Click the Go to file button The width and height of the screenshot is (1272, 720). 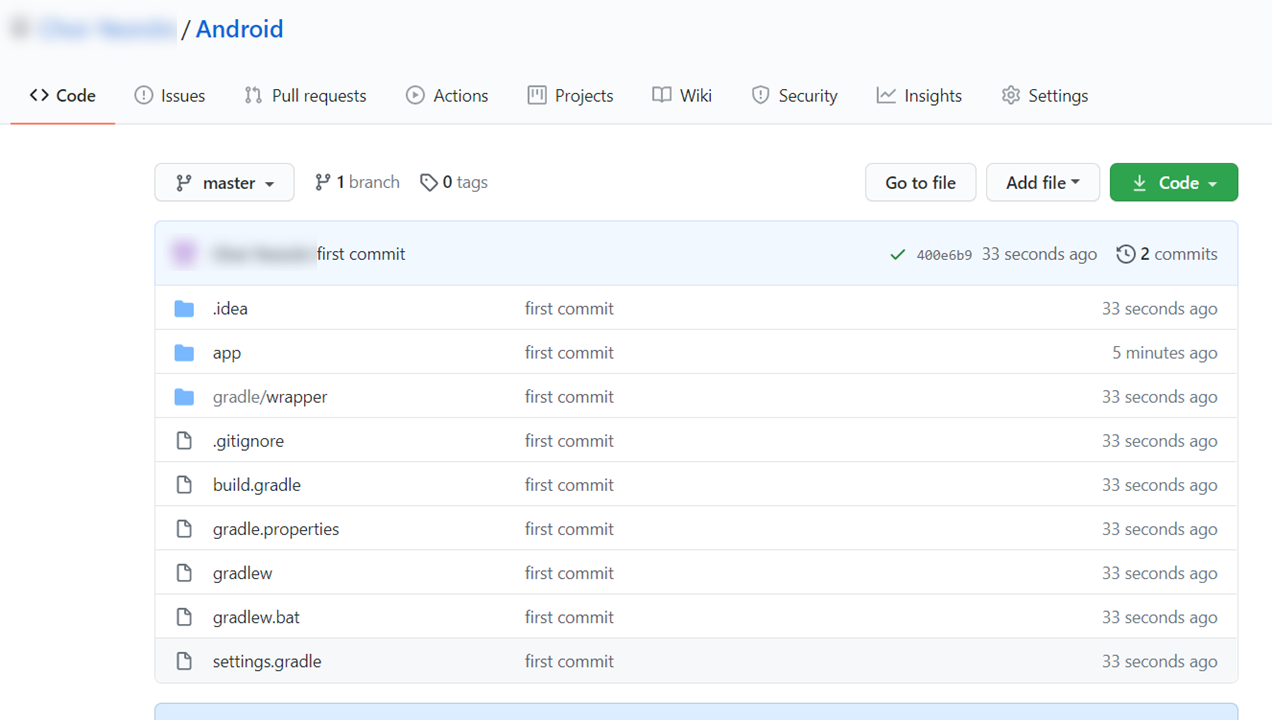[921, 182]
